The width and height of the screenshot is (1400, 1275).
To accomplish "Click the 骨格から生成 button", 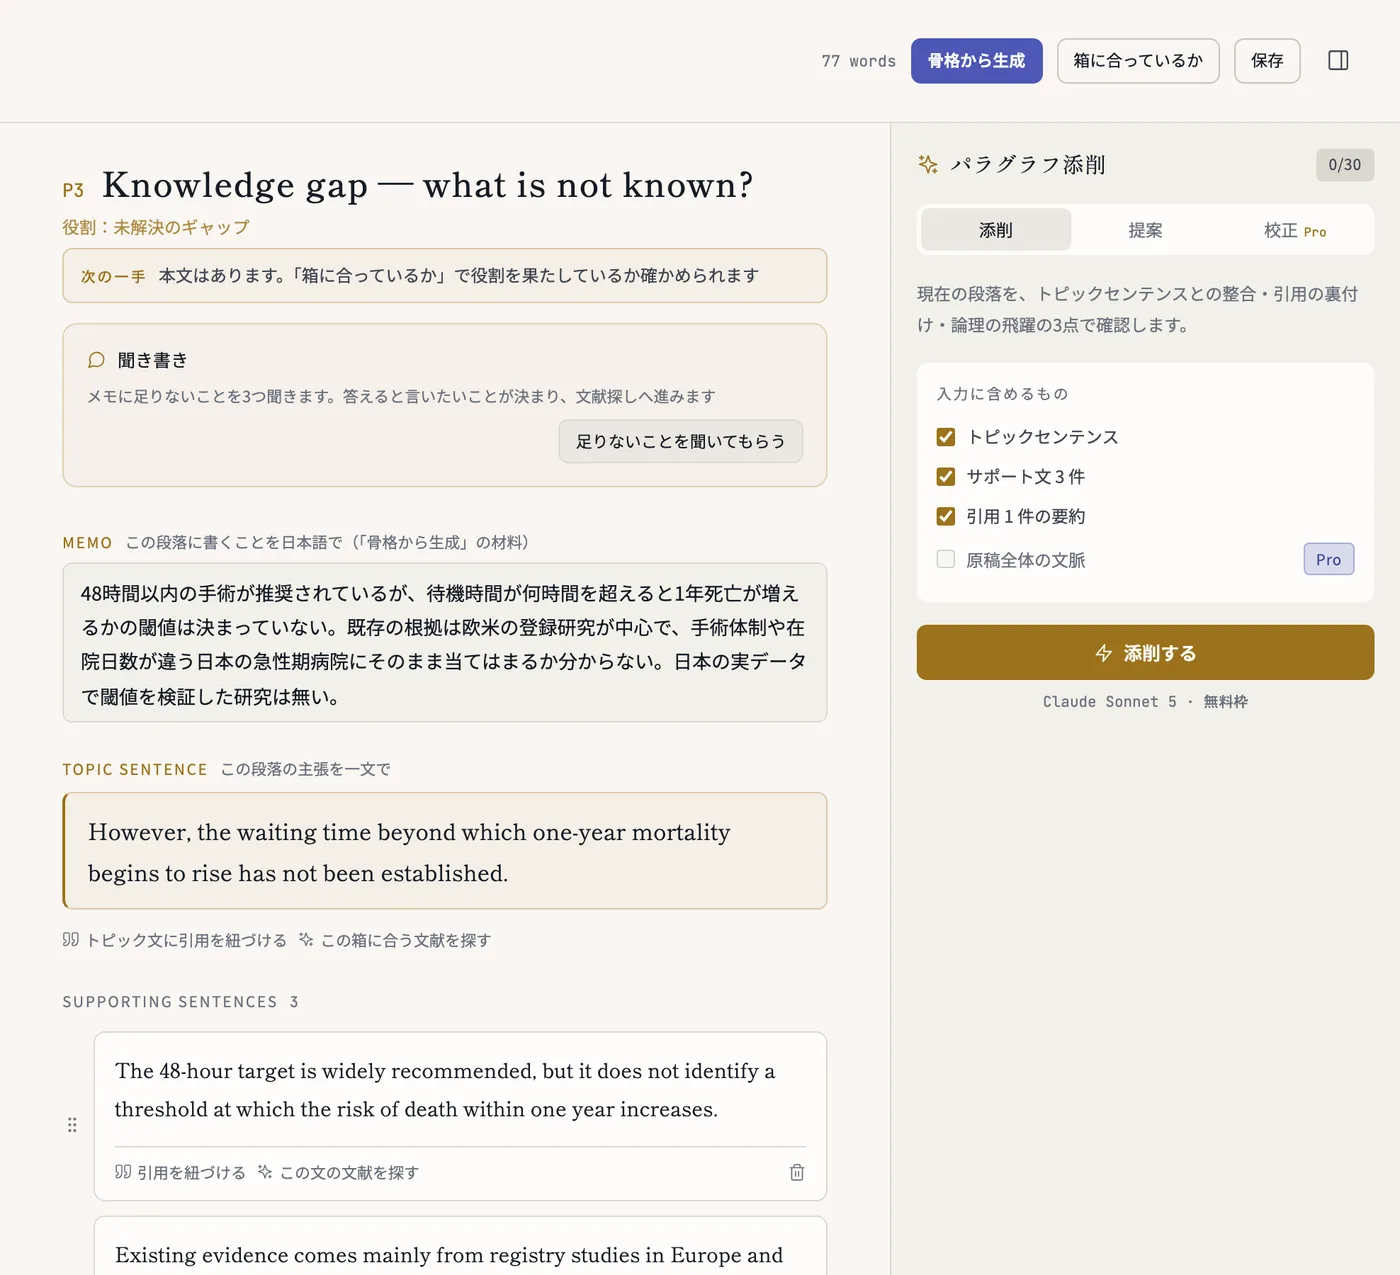I will pyautogui.click(x=977, y=61).
